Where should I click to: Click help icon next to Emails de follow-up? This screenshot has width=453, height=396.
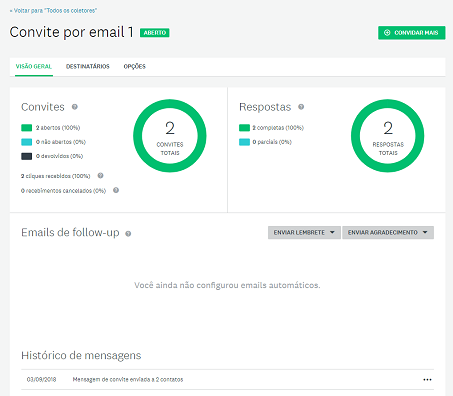click(128, 234)
